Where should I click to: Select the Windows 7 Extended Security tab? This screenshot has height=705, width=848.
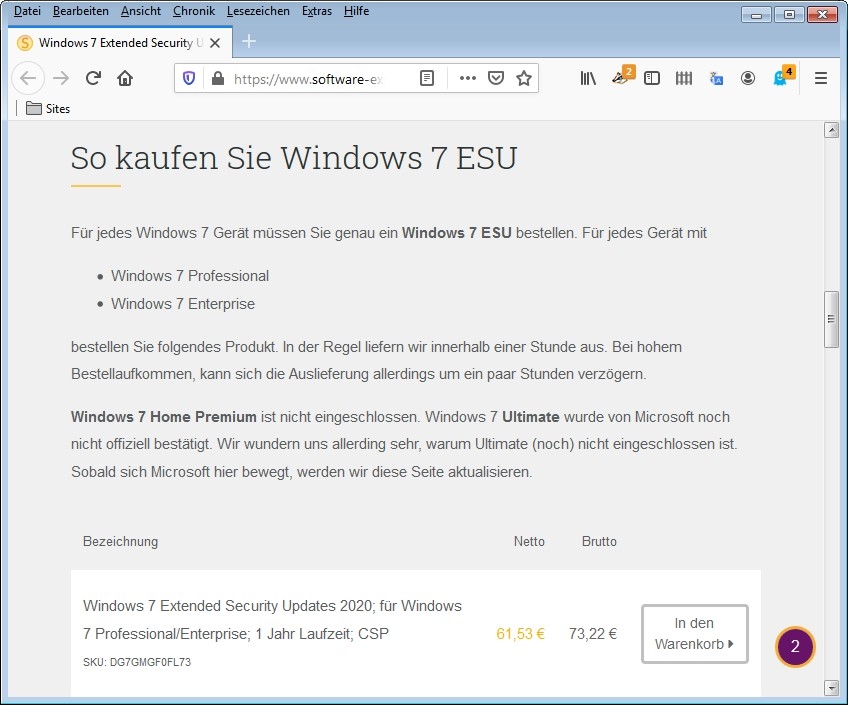click(121, 43)
